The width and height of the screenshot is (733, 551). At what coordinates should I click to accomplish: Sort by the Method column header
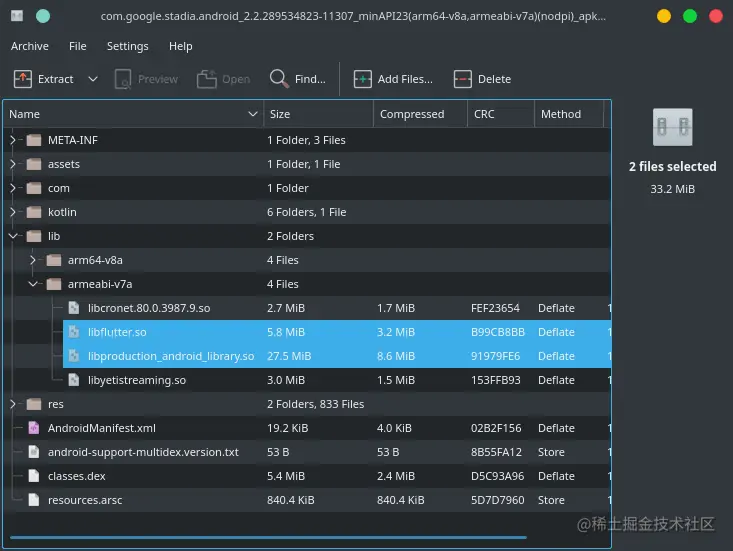click(569, 114)
